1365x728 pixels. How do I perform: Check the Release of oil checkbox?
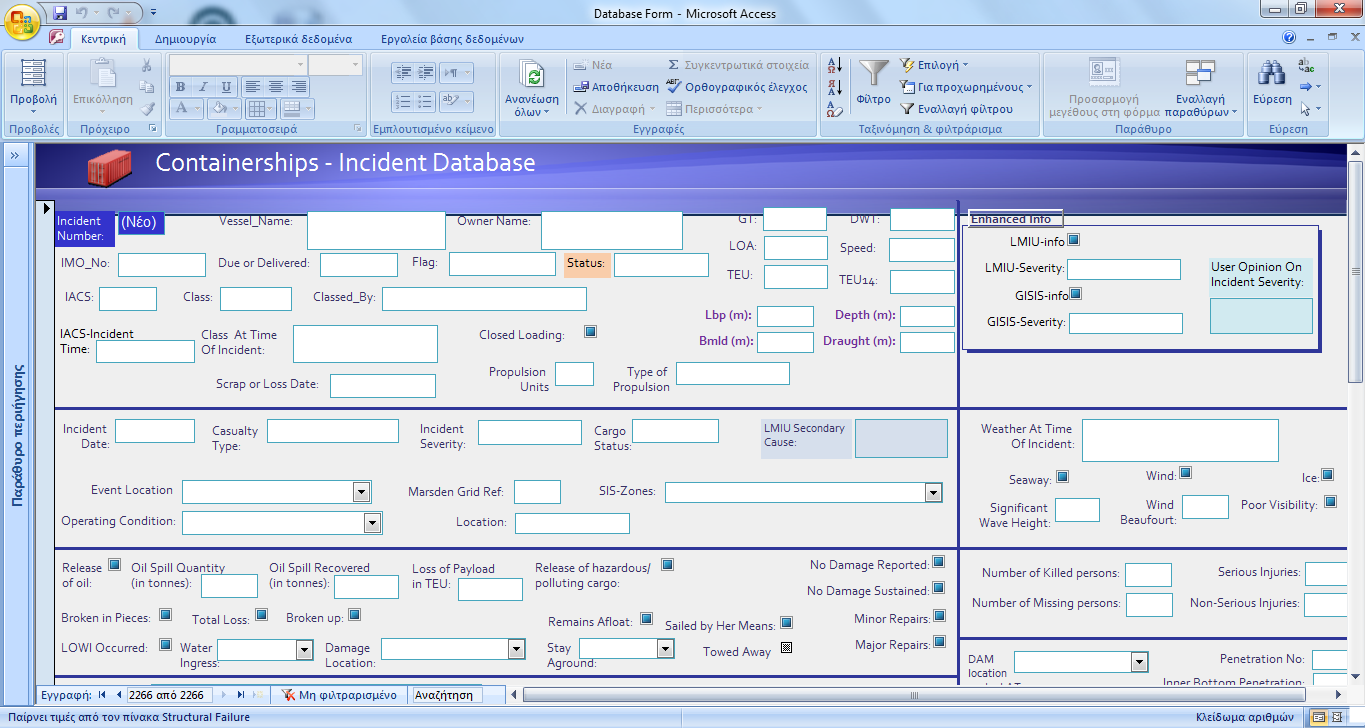tap(114, 564)
